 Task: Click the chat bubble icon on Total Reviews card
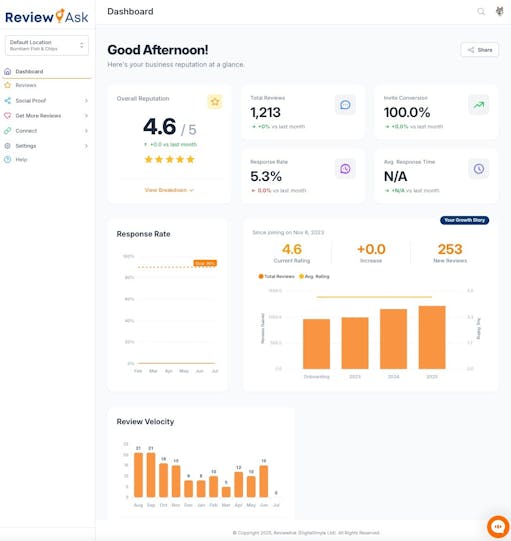345,105
